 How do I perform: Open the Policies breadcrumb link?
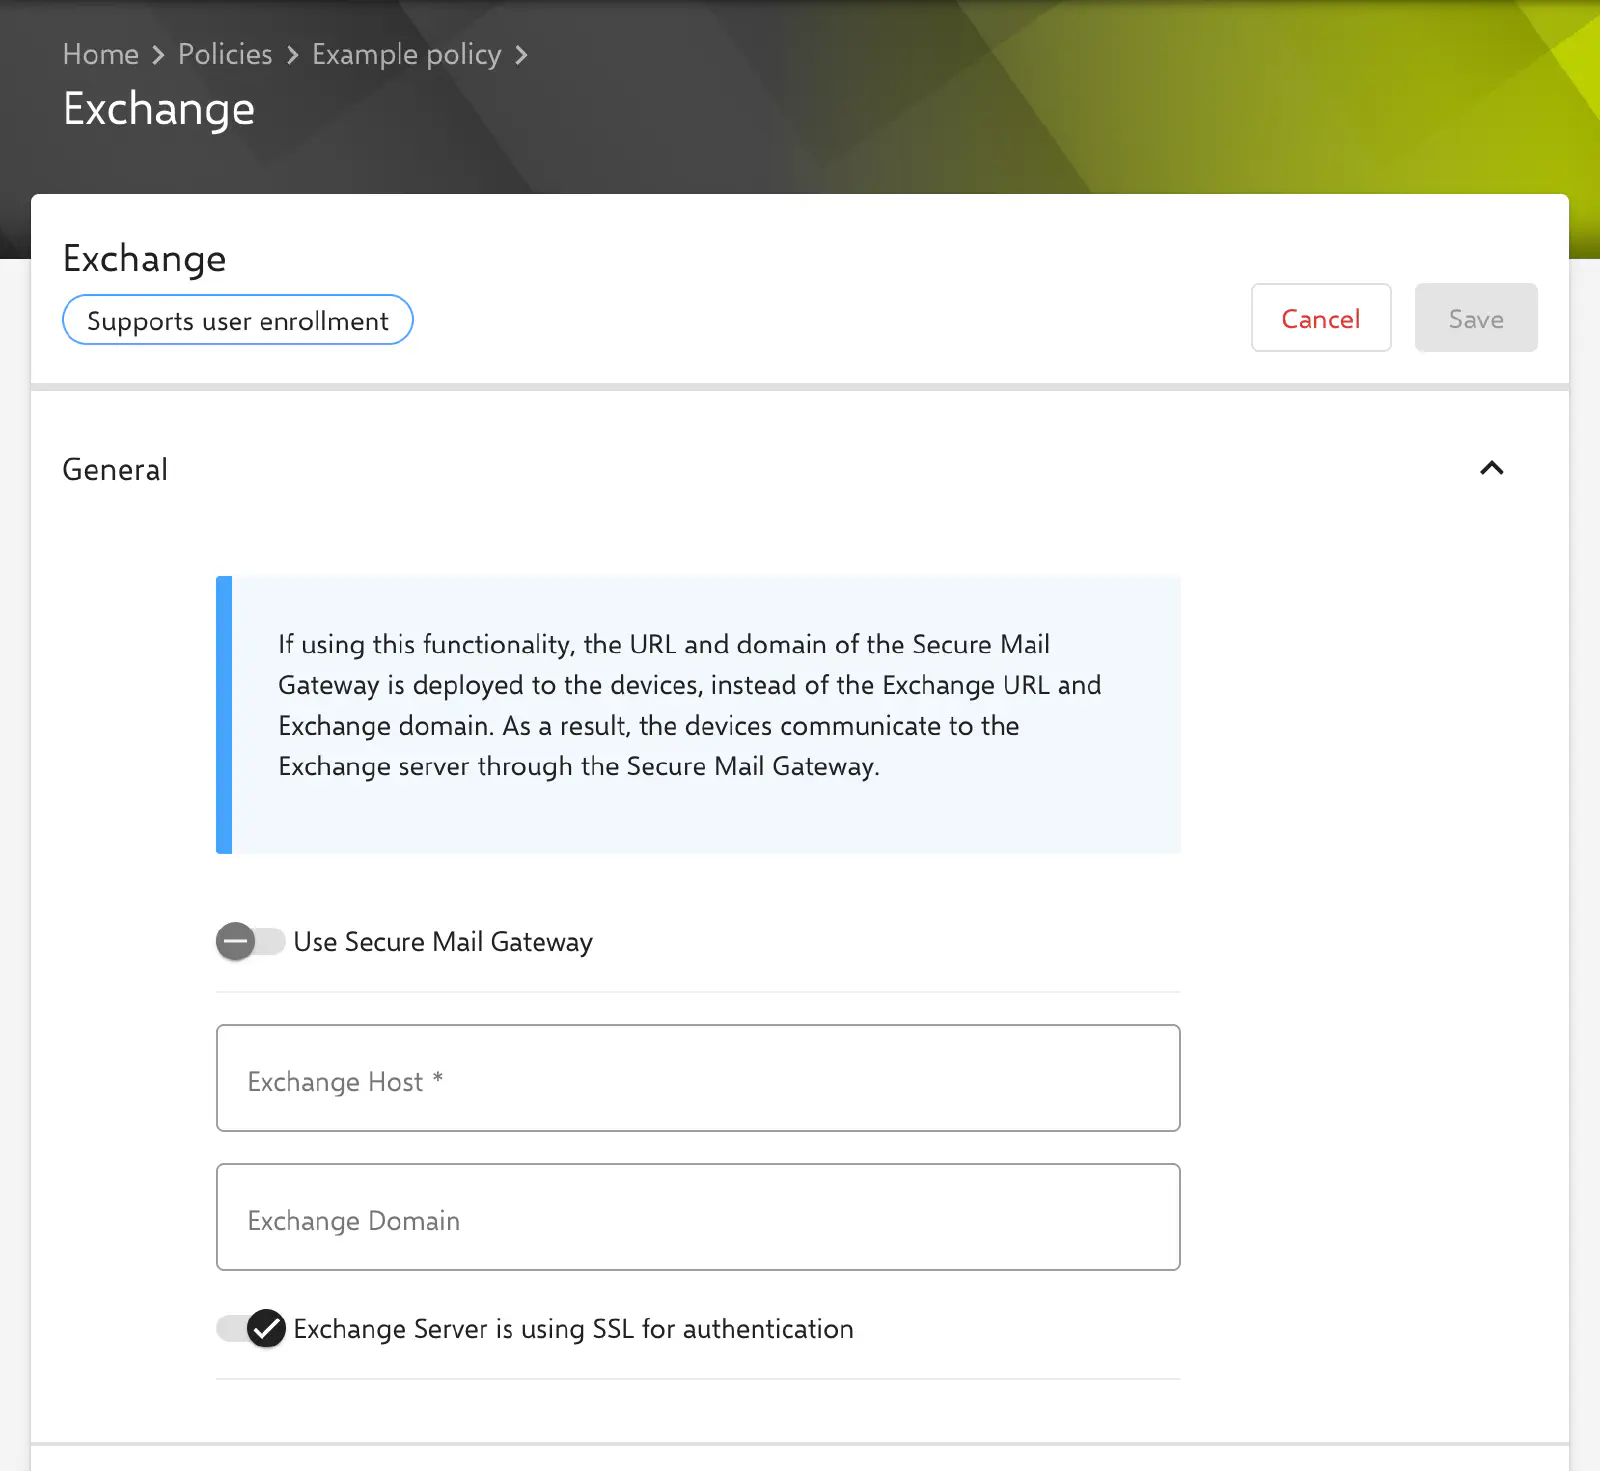coord(225,54)
